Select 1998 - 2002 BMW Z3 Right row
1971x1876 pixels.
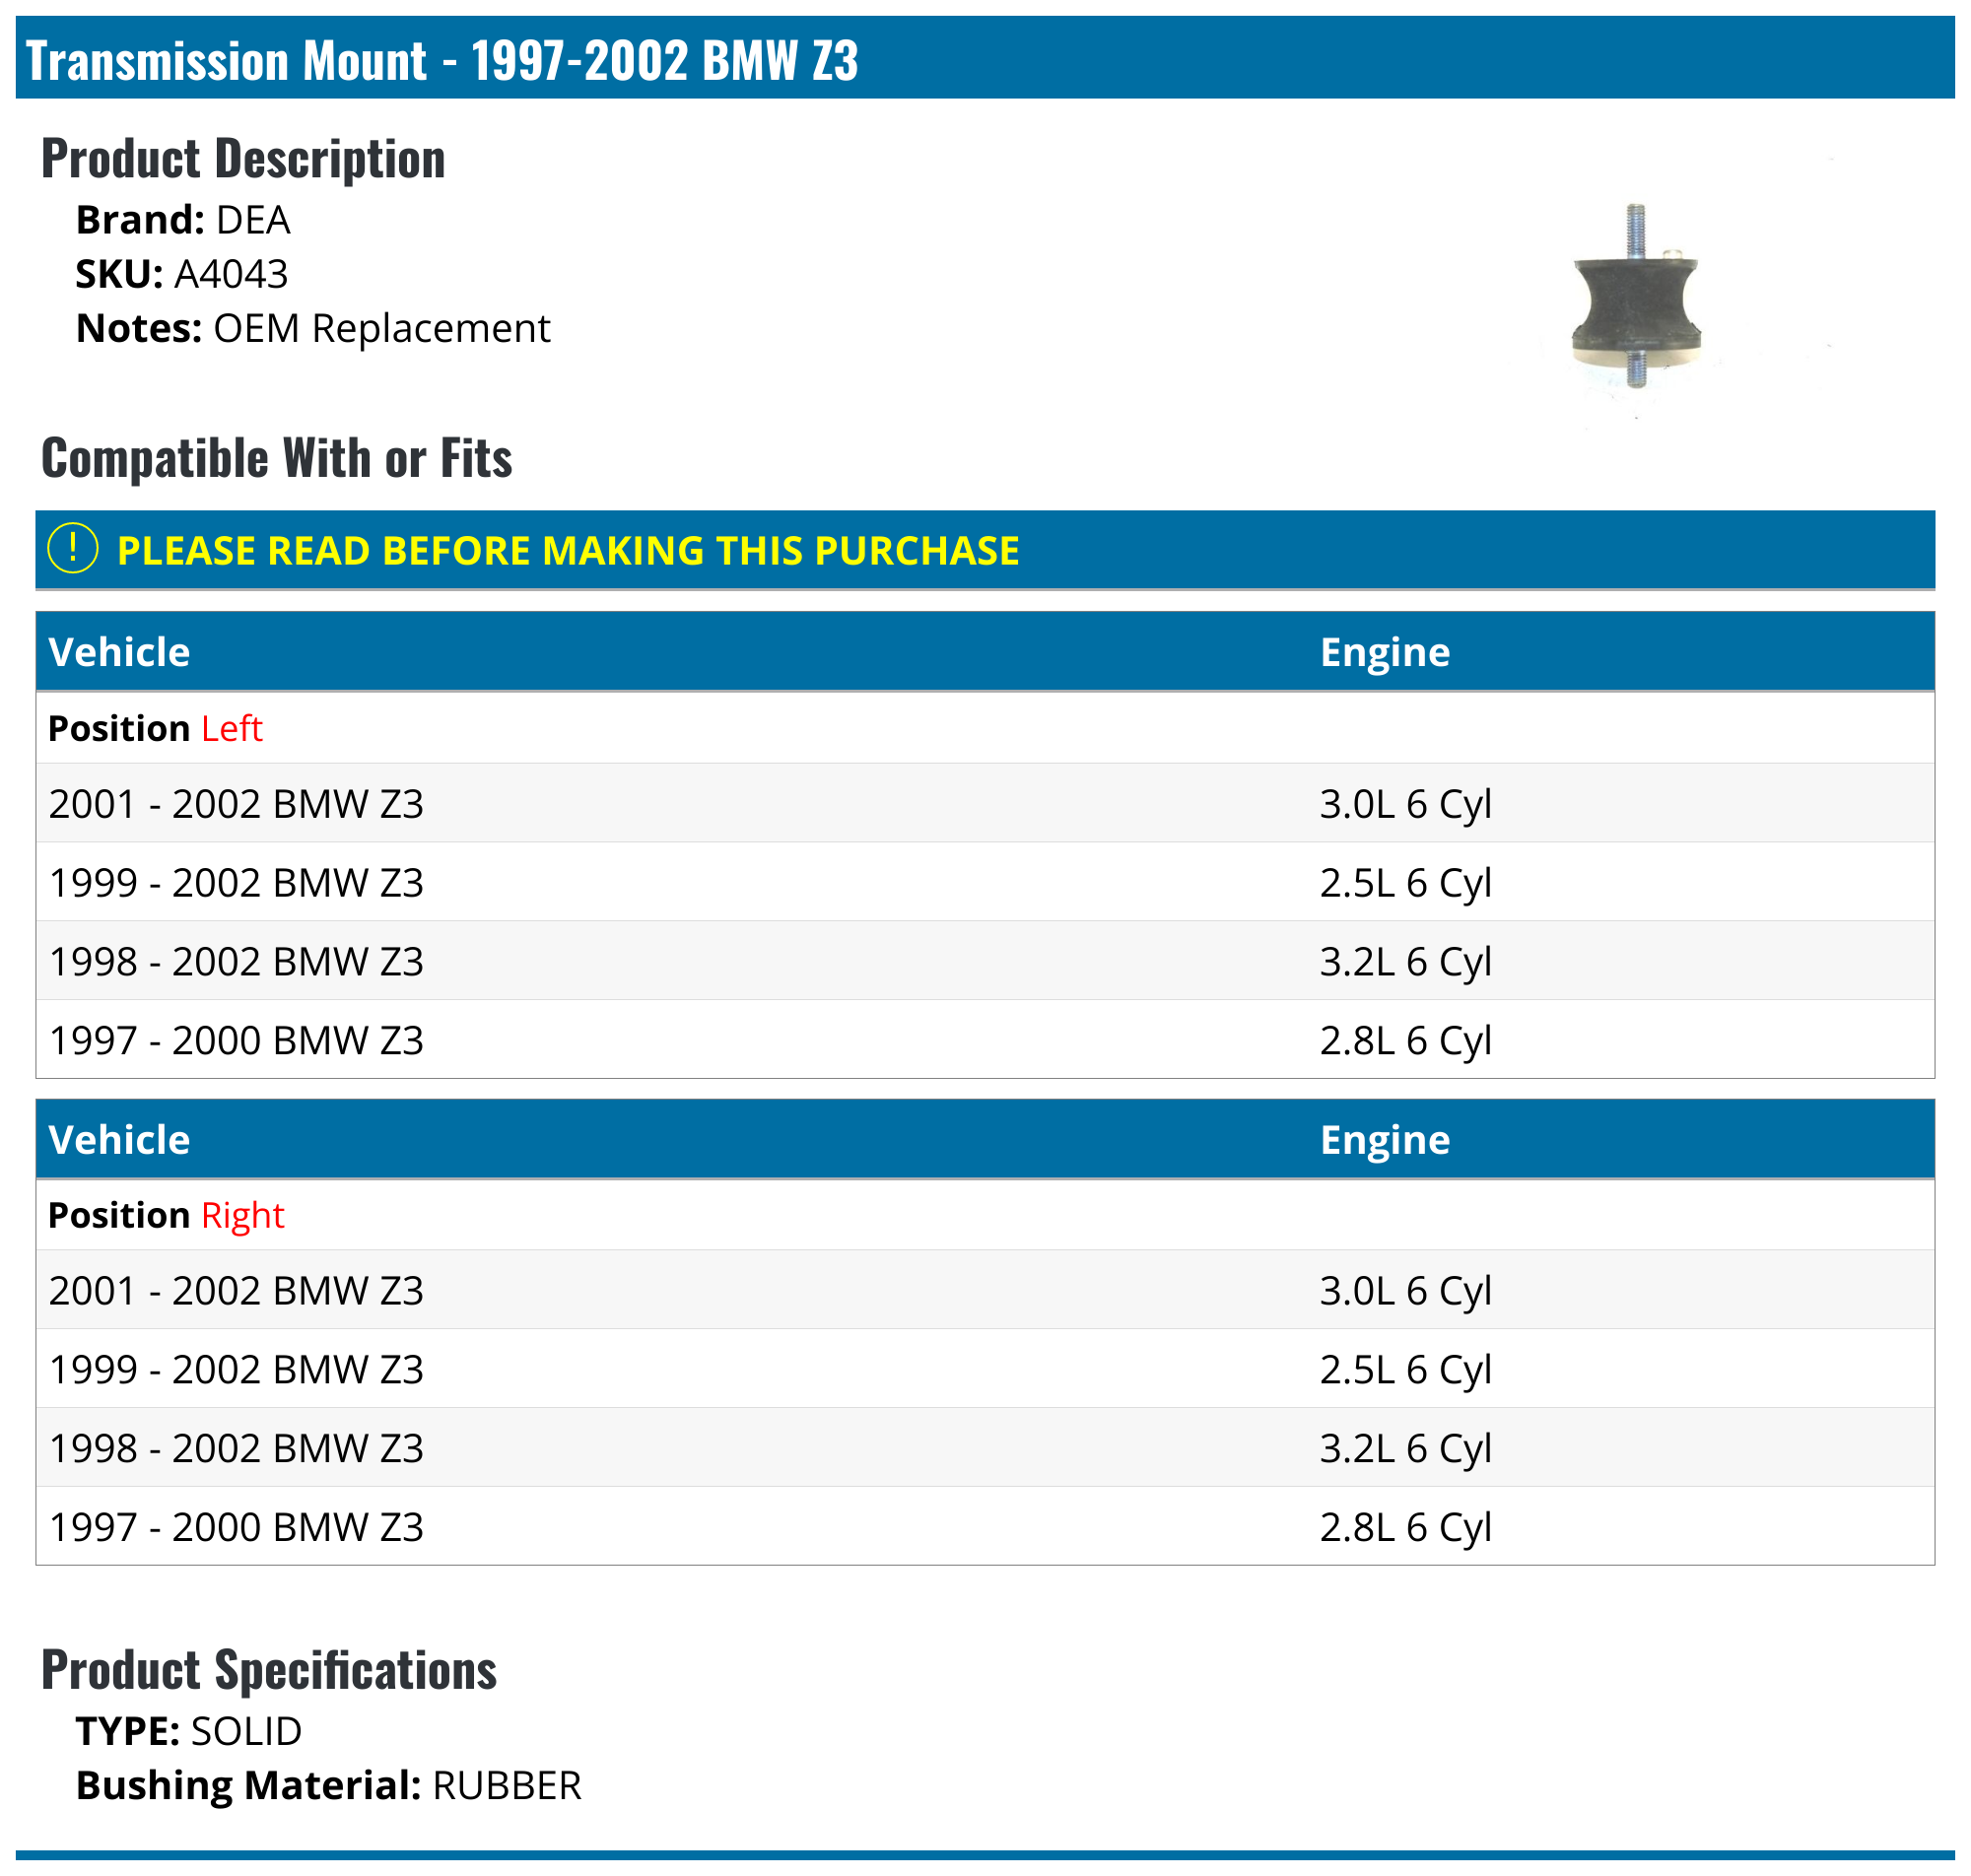(236, 1448)
